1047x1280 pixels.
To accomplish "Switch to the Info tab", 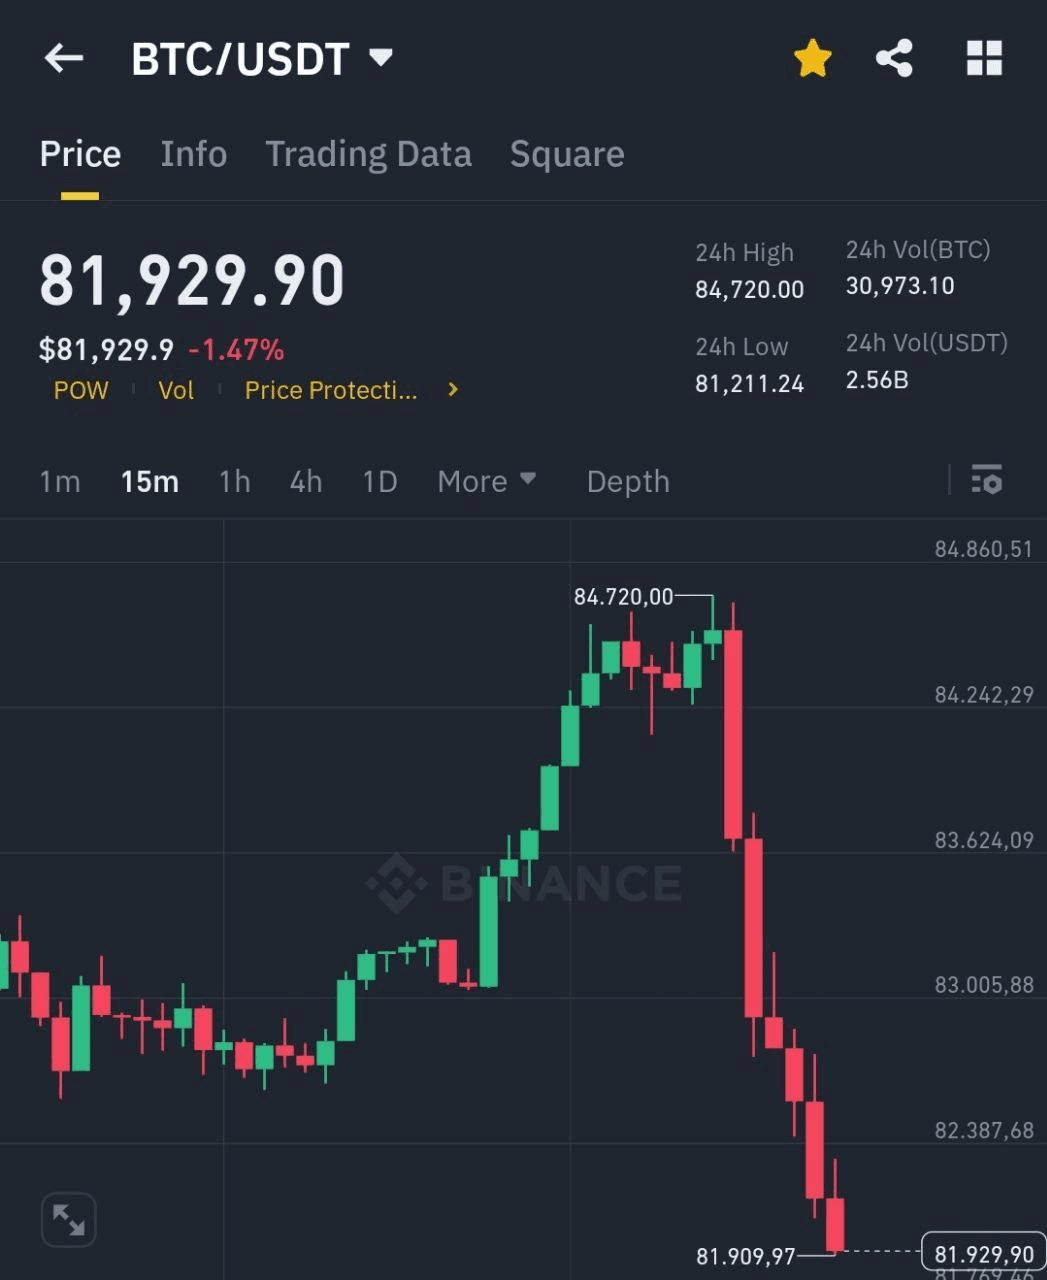I will click(x=193, y=154).
